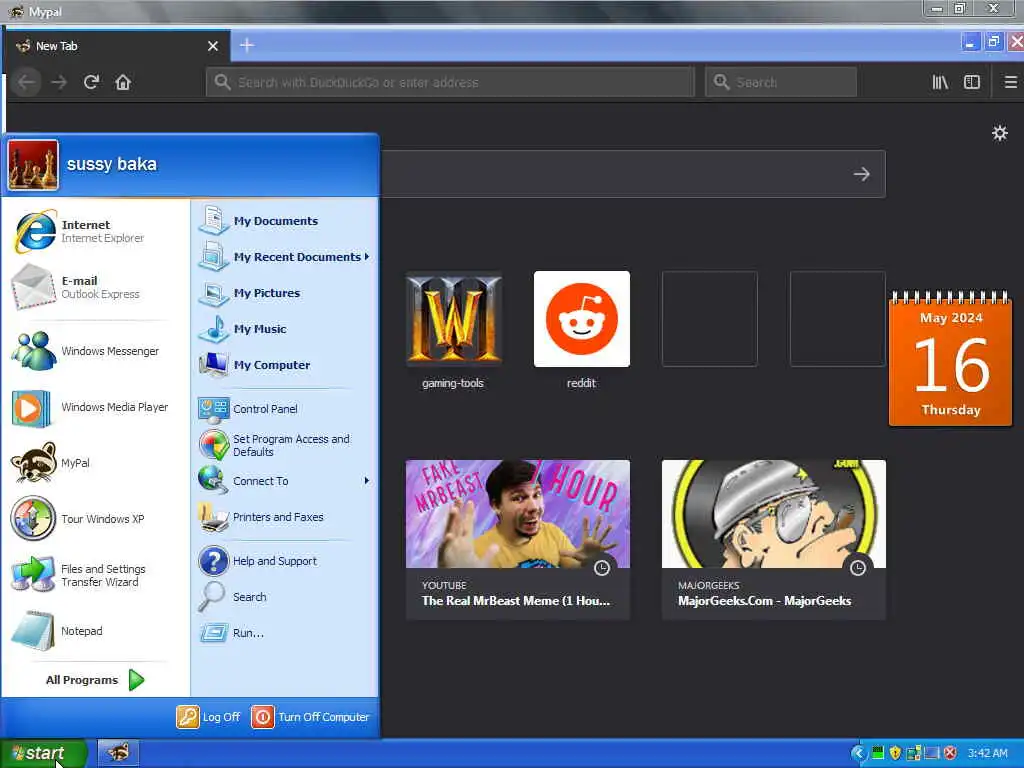Close the New Tab tab
The image size is (1024, 768).
coord(213,46)
